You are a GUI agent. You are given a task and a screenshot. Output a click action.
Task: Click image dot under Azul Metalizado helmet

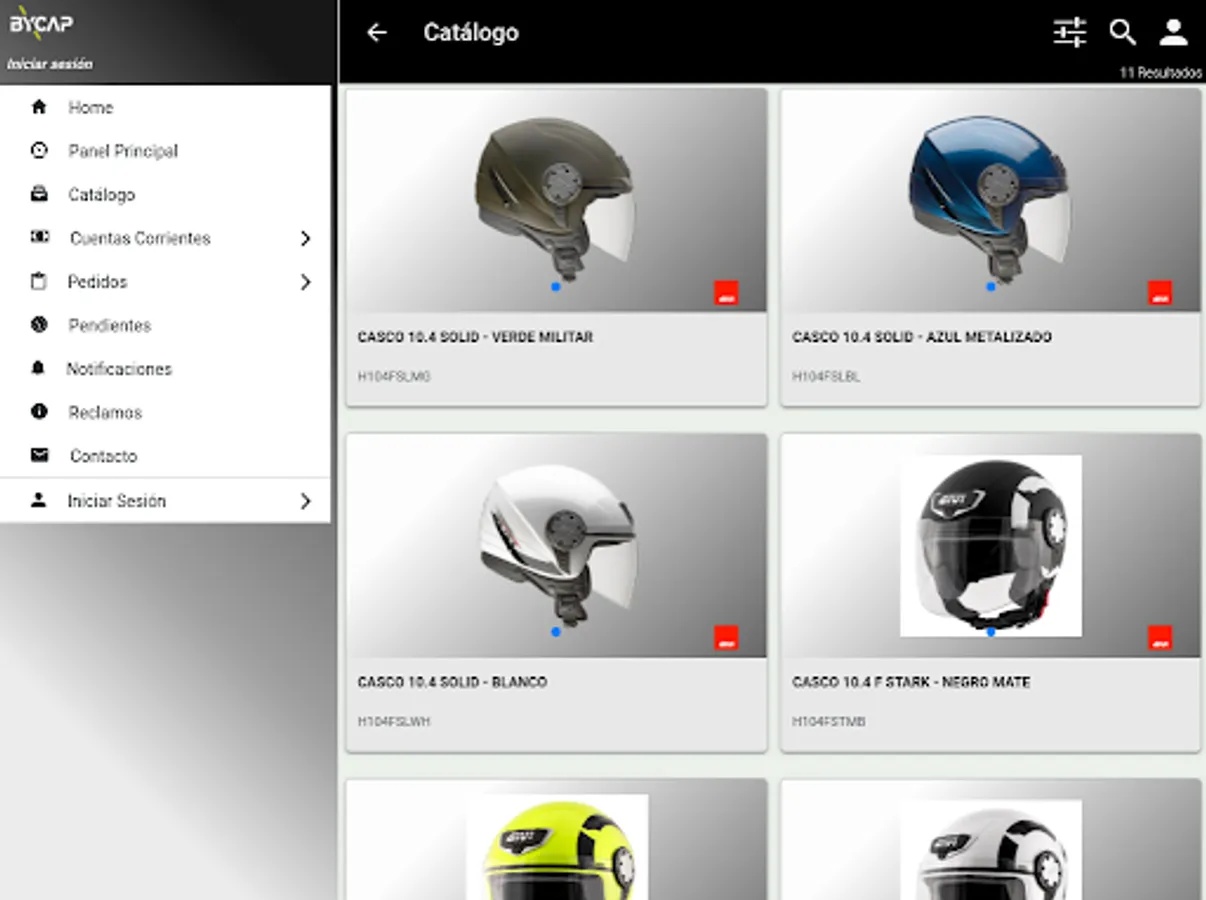990,287
